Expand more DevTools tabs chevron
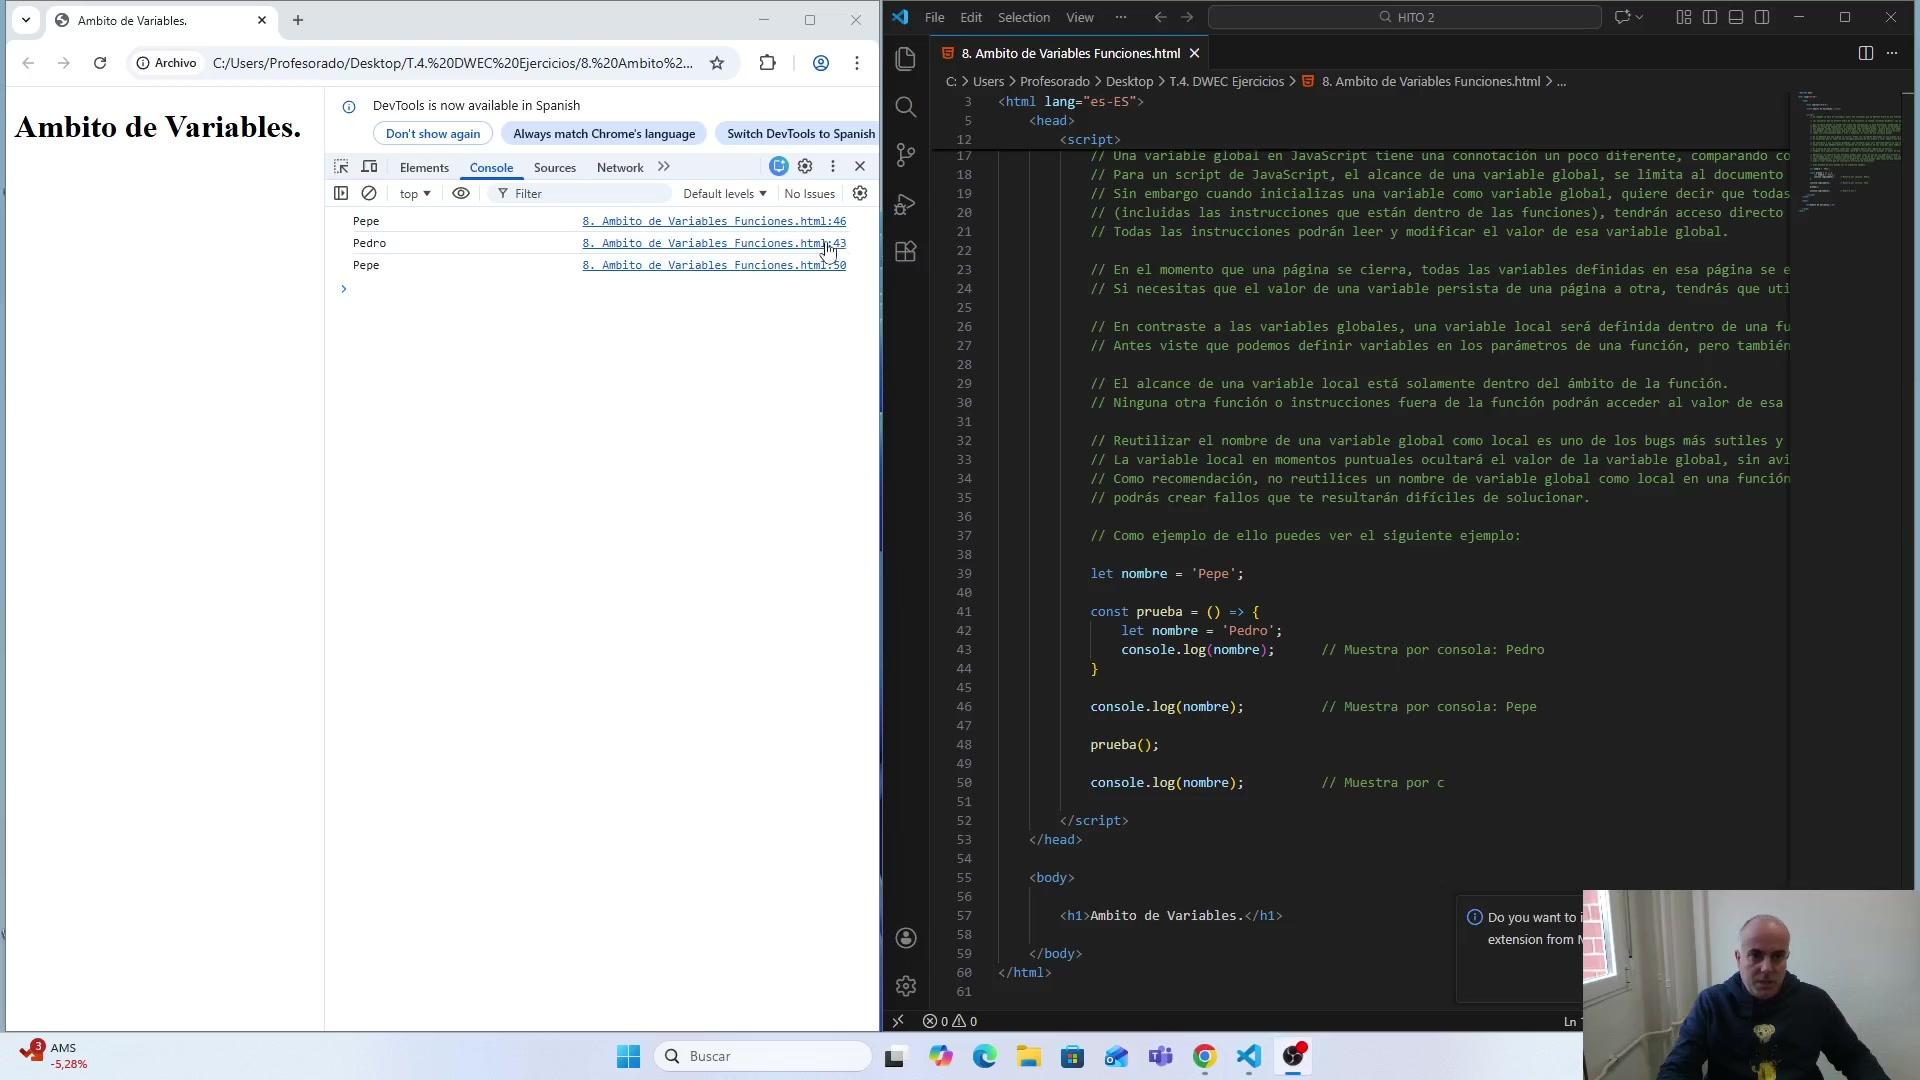1920x1080 pixels. click(664, 167)
